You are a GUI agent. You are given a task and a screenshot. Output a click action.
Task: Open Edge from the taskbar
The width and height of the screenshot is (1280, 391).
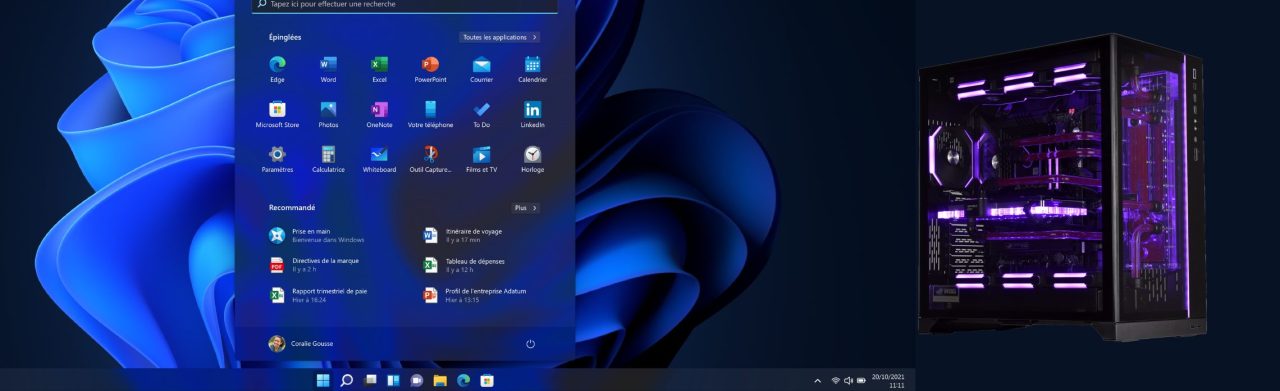pyautogui.click(x=463, y=380)
